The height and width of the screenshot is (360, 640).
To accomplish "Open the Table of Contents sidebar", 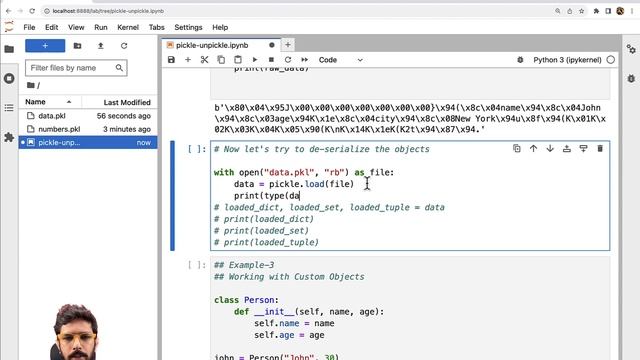I will click(9, 108).
